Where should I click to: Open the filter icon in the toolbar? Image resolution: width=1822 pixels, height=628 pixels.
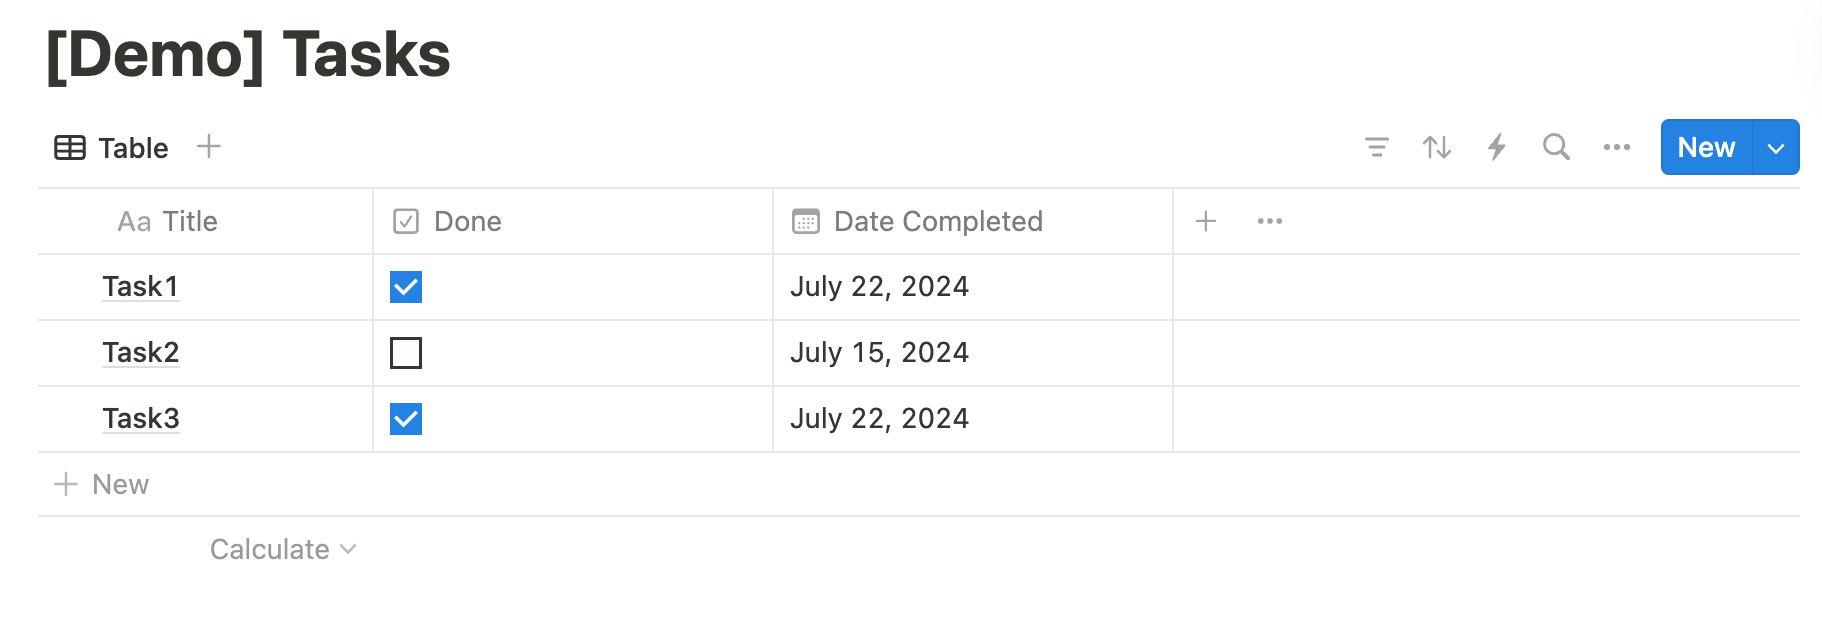[x=1376, y=148]
